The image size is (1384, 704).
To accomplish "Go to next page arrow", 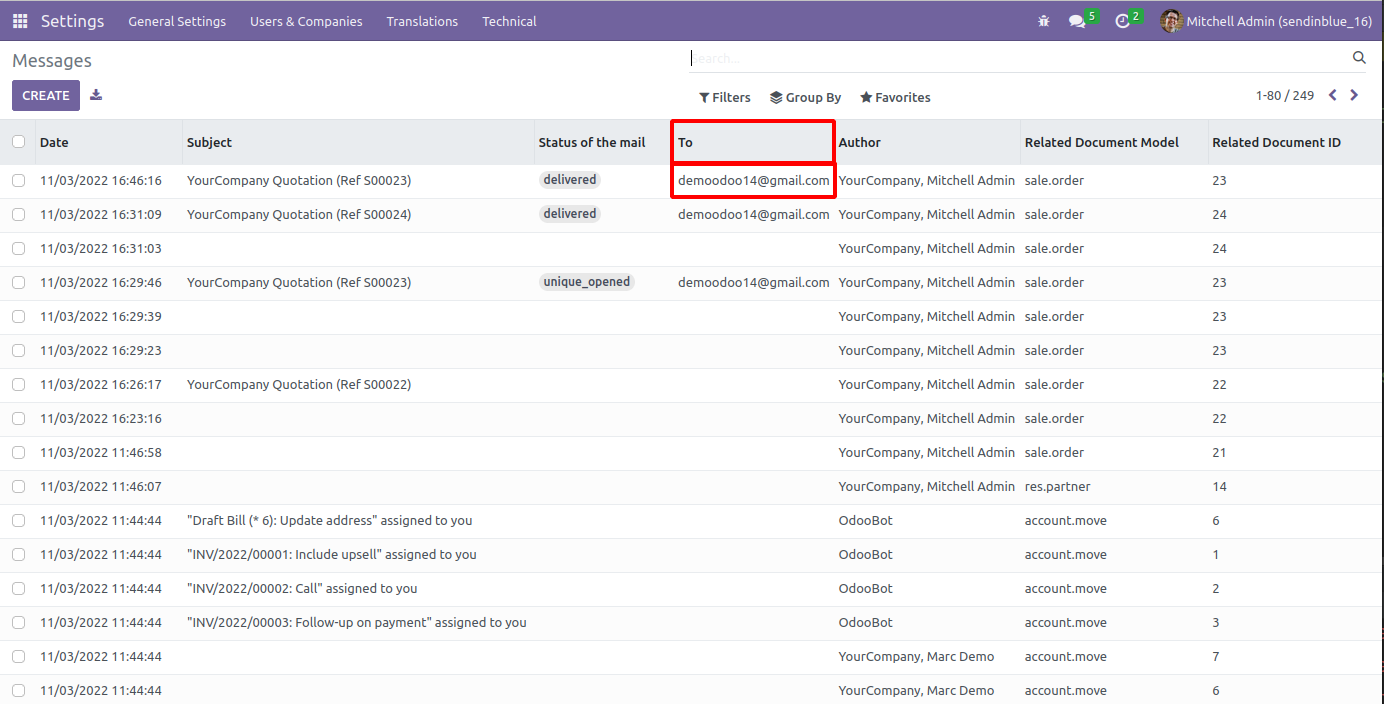I will click(1354, 96).
